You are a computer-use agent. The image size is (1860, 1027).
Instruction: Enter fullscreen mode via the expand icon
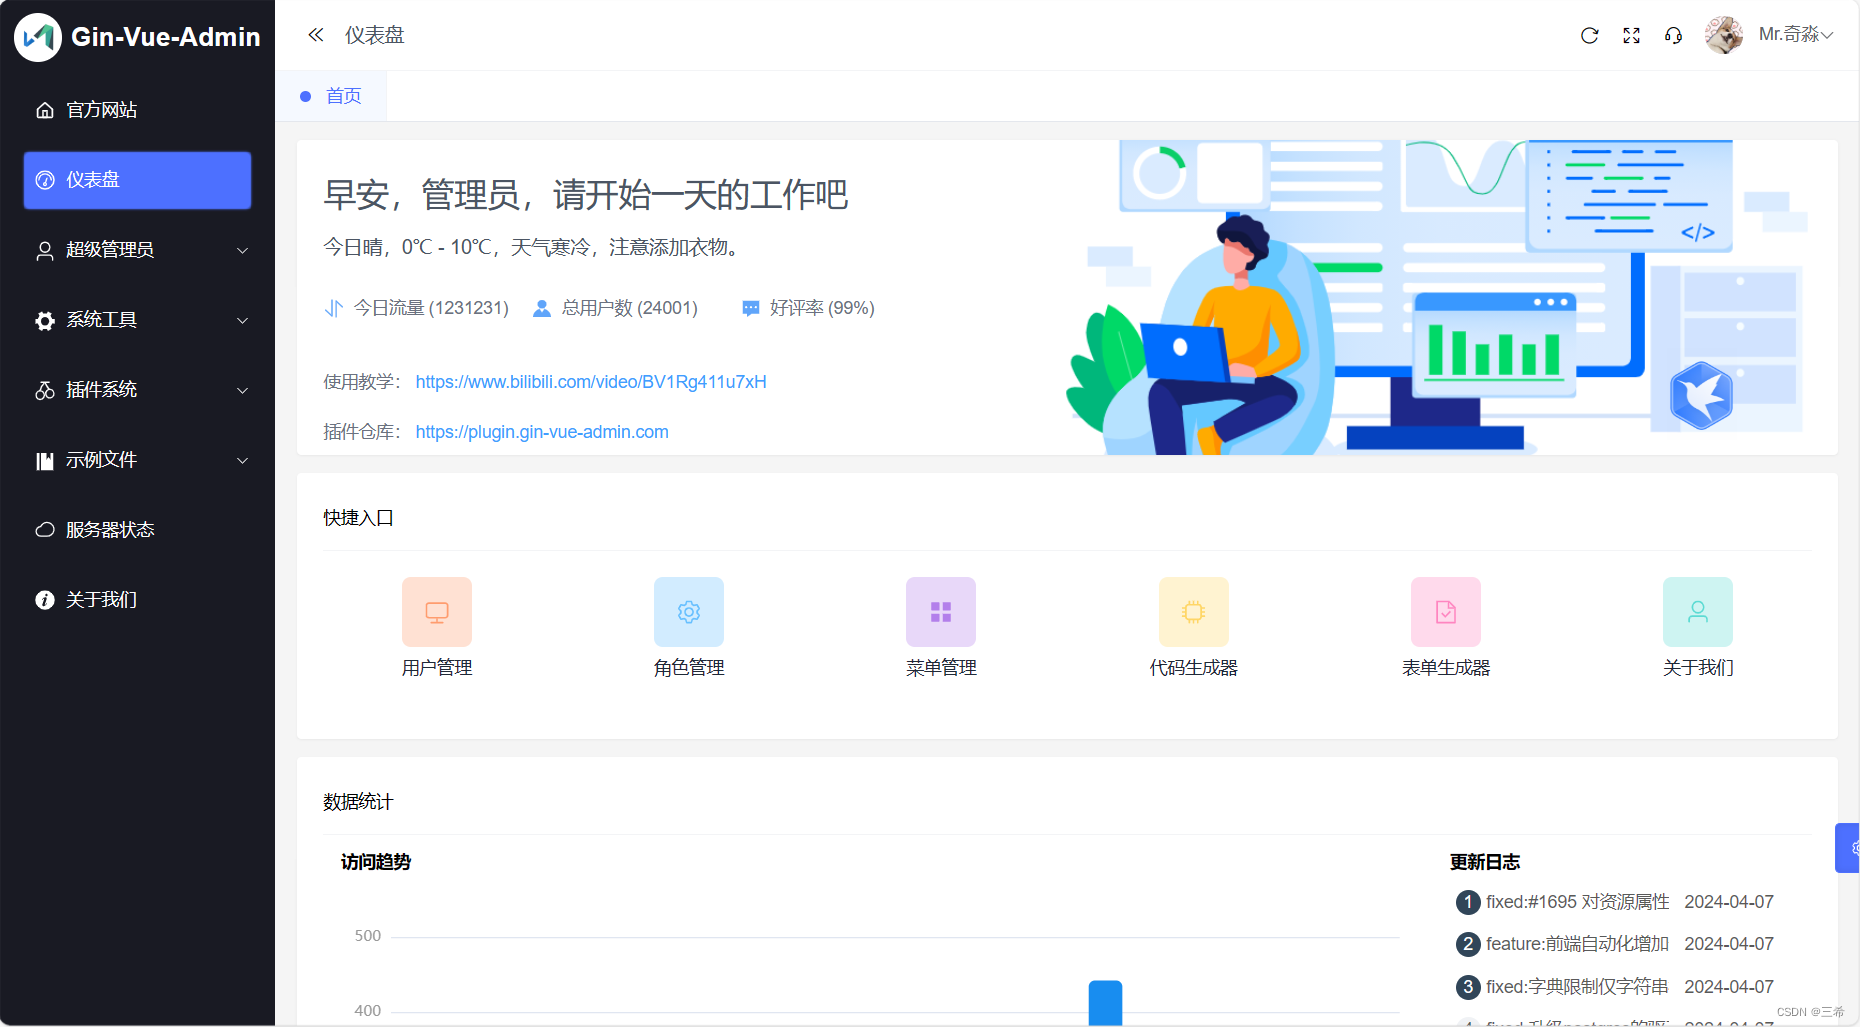[1631, 35]
